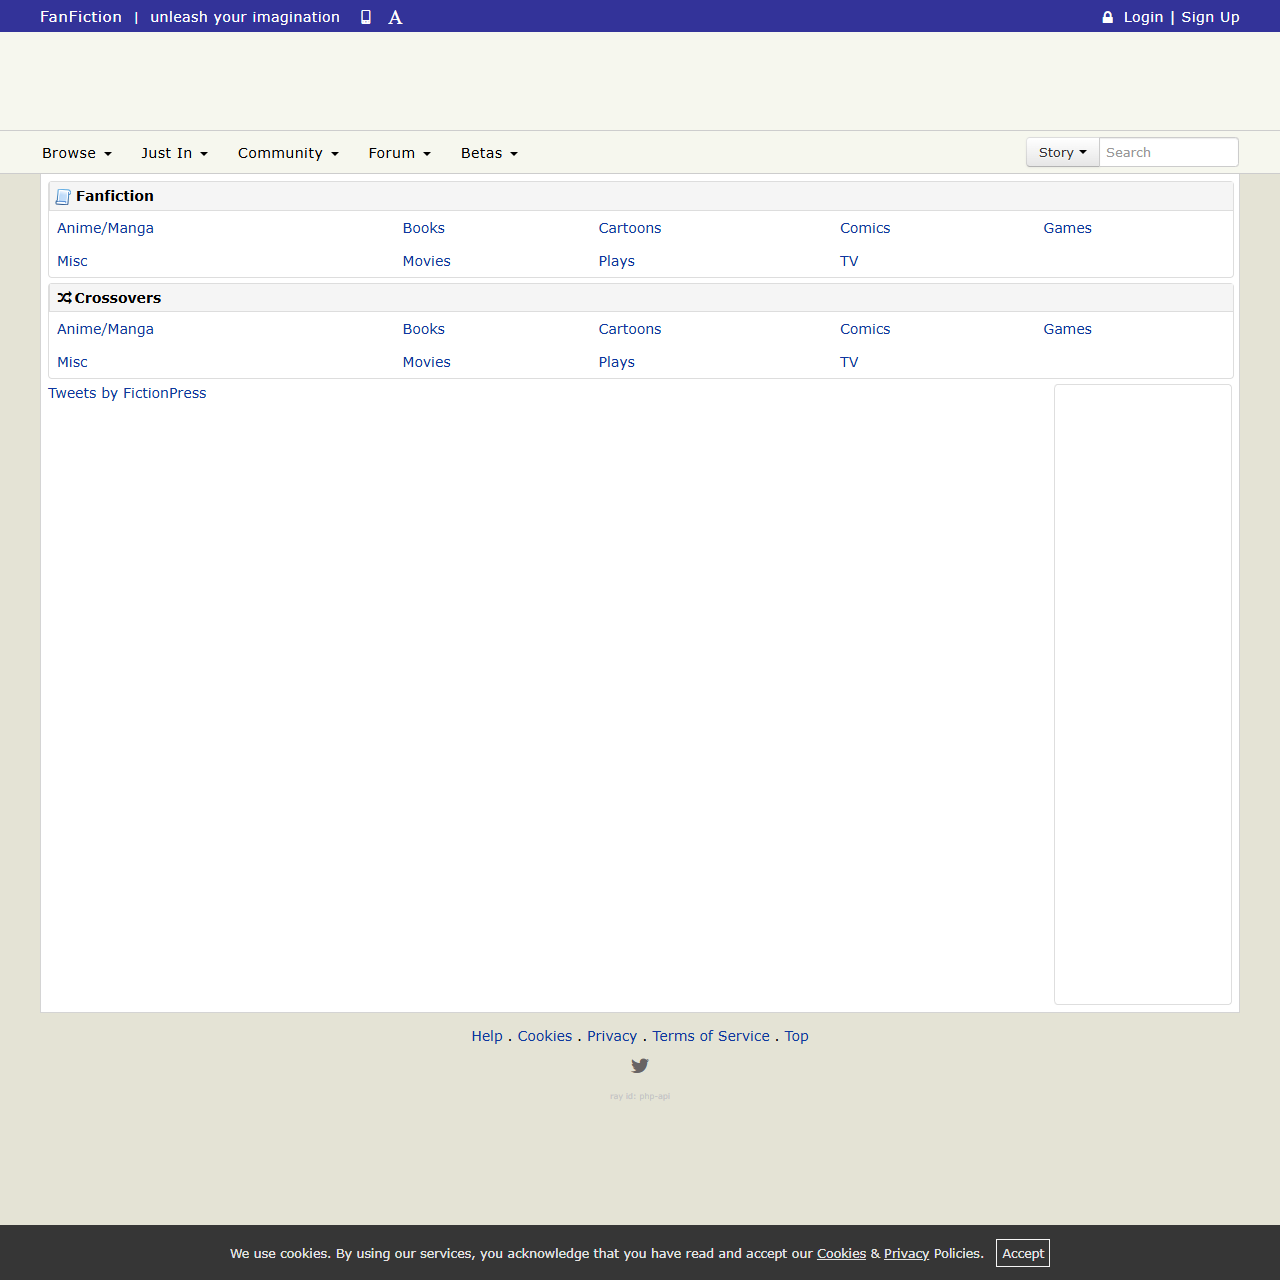The height and width of the screenshot is (1280, 1280).
Task: Go to Games under Crossovers
Action: coord(1067,329)
